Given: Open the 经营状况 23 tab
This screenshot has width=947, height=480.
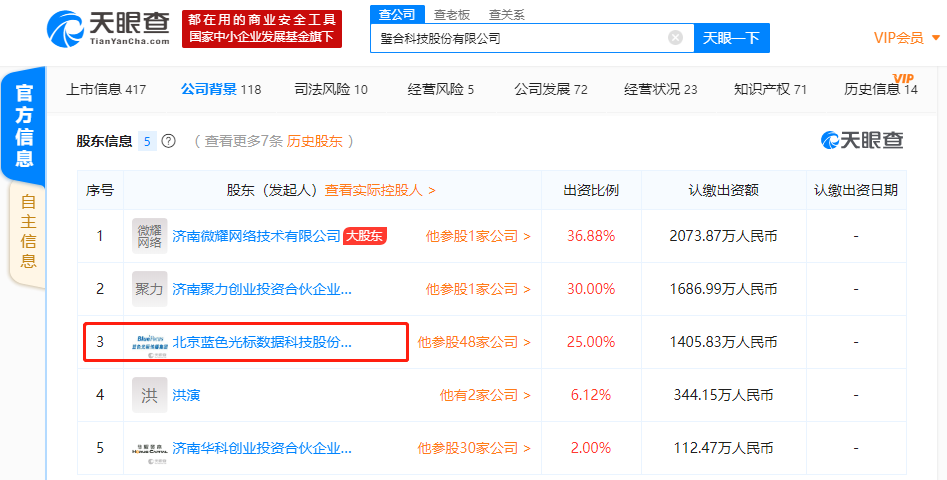Looking at the screenshot, I should pyautogui.click(x=661, y=89).
